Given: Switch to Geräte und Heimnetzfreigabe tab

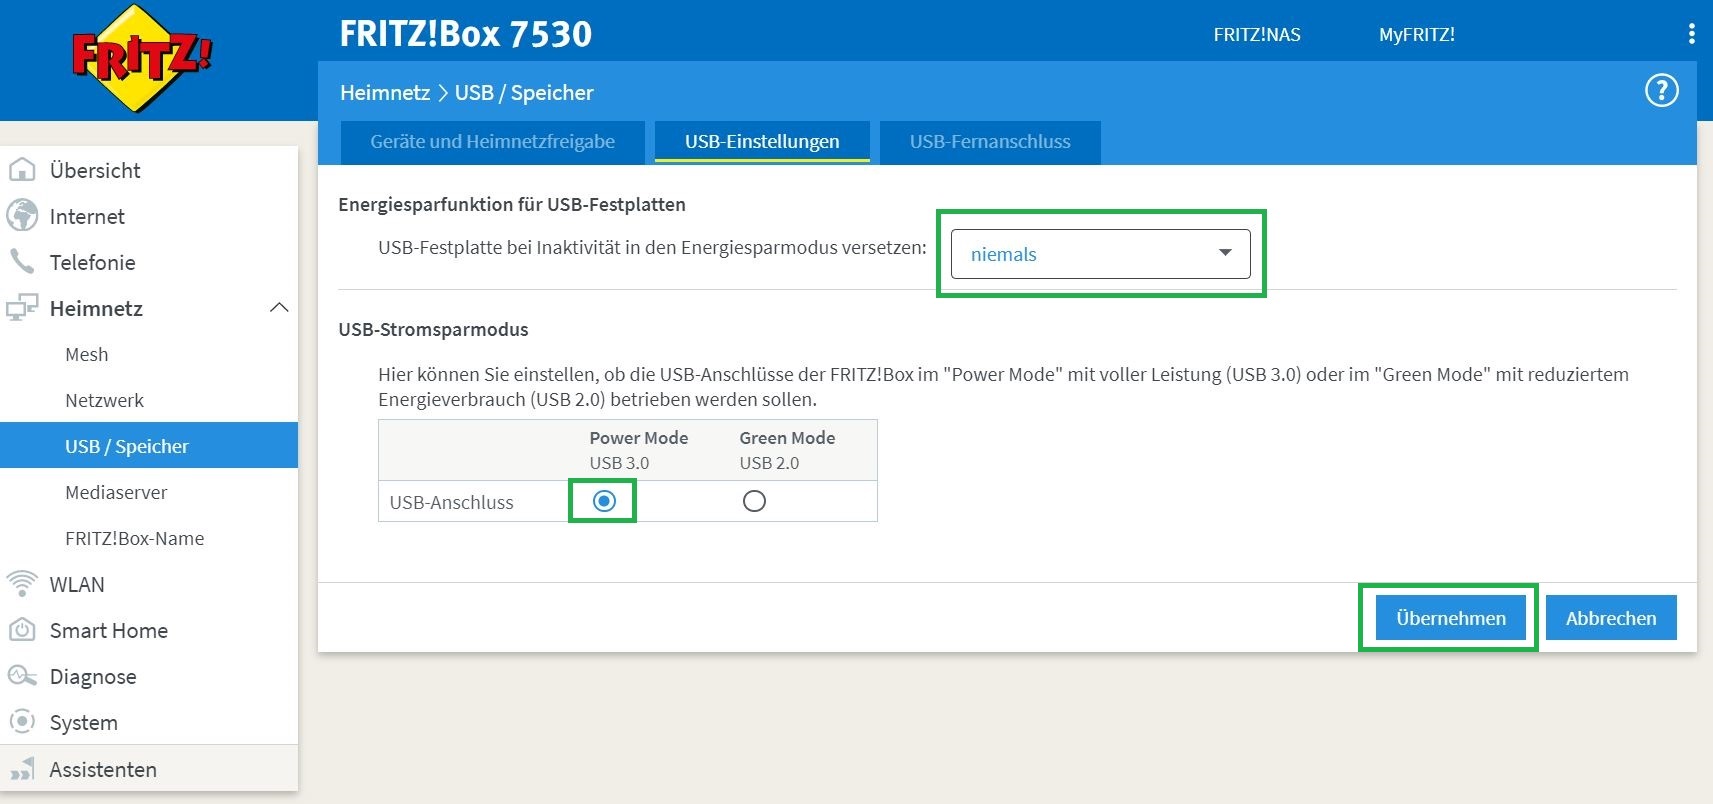Looking at the screenshot, I should [x=492, y=142].
